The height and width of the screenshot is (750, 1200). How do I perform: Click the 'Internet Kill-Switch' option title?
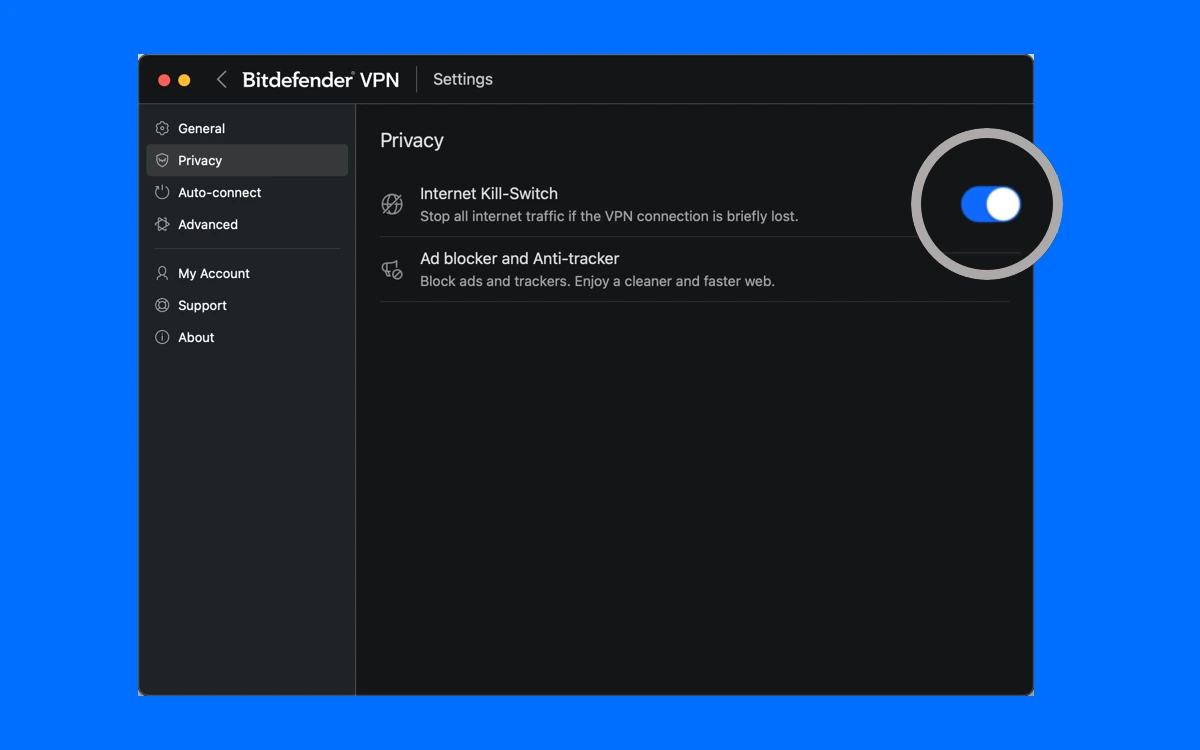[489, 194]
